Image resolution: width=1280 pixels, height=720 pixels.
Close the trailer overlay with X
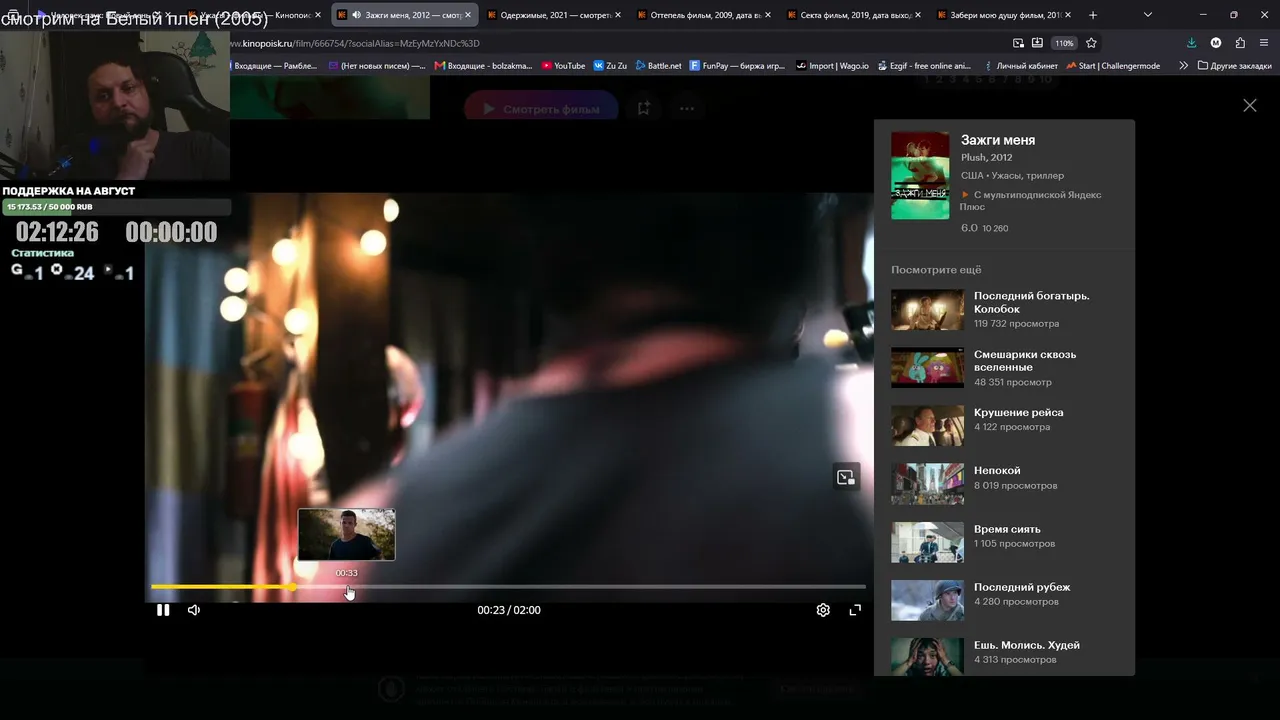[x=1249, y=105]
